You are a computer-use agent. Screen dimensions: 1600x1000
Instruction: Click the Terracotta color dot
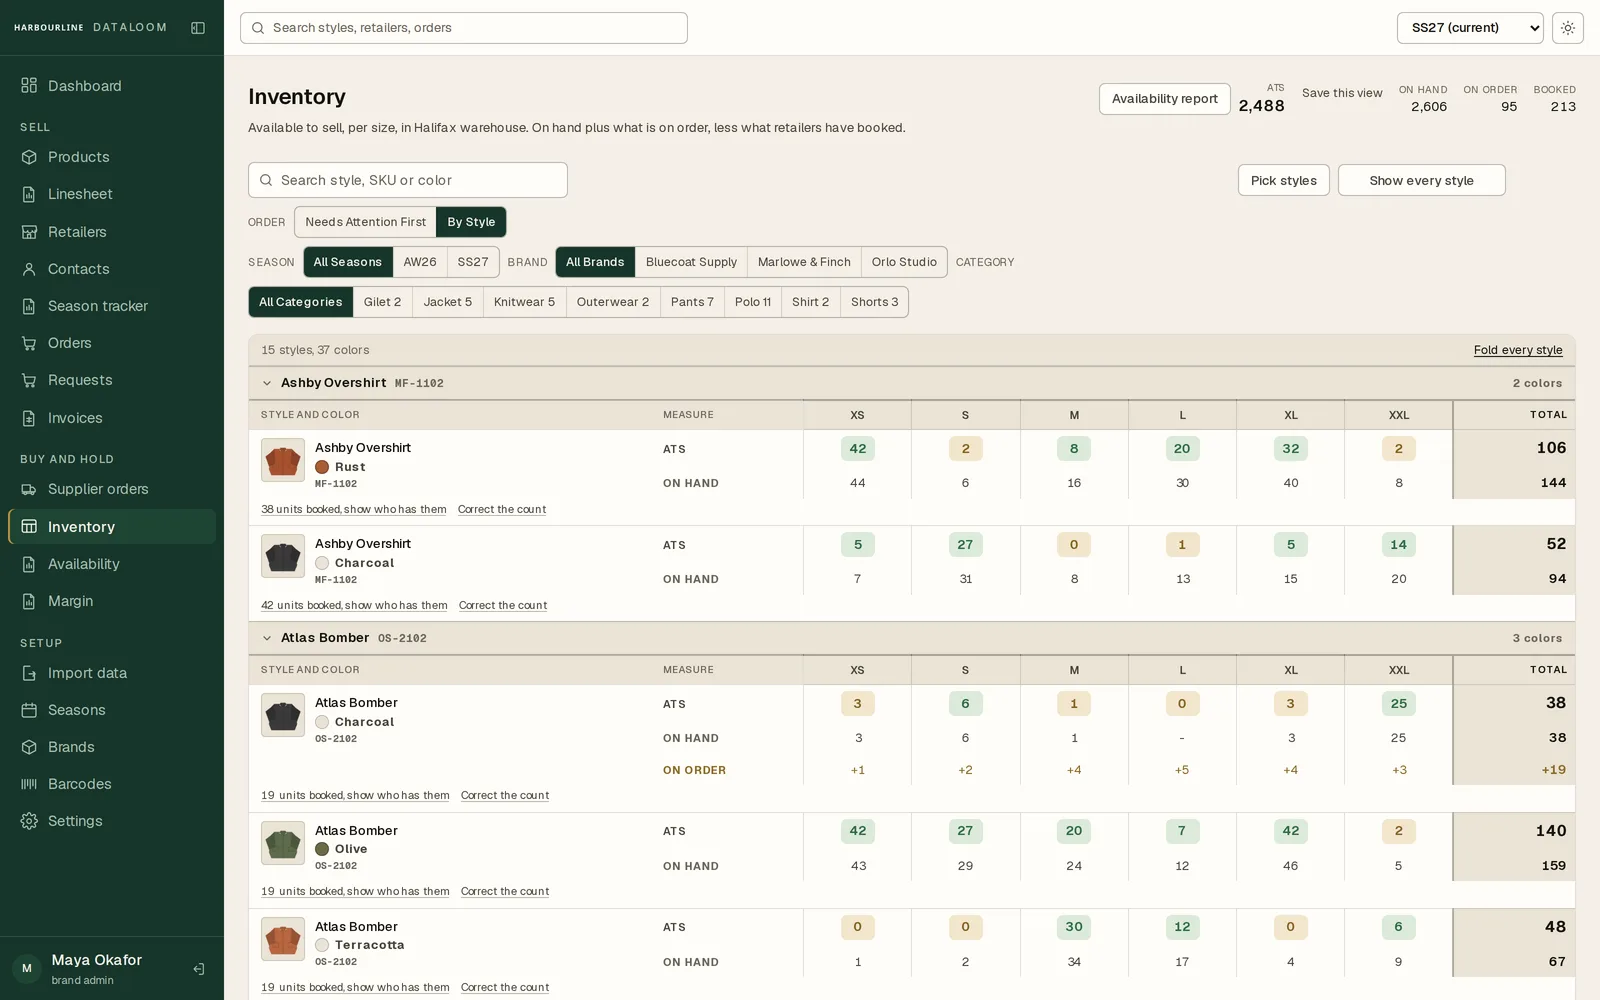click(322, 945)
